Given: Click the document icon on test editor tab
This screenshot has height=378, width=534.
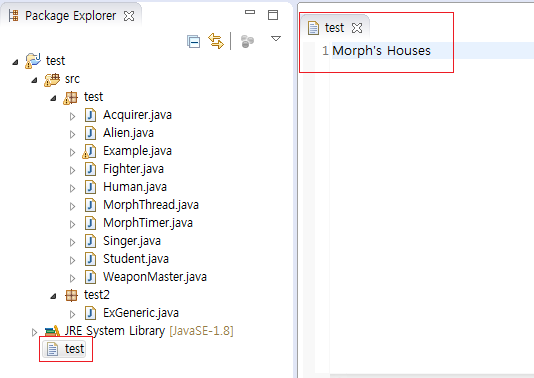Looking at the screenshot, I should 313,28.
